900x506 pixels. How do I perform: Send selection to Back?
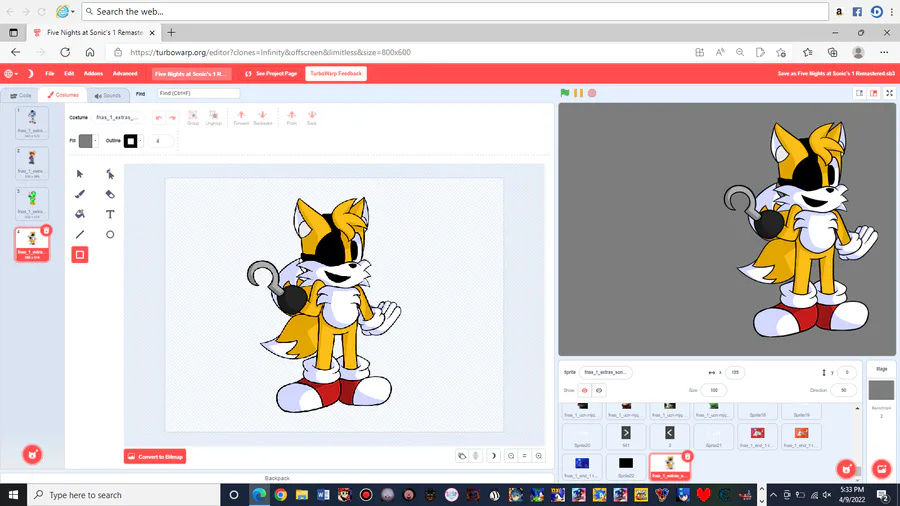(312, 118)
